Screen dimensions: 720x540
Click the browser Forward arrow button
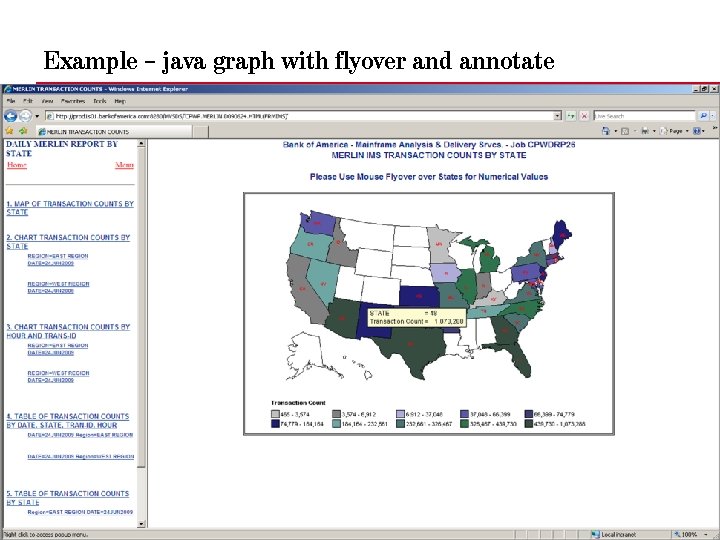click(26, 116)
